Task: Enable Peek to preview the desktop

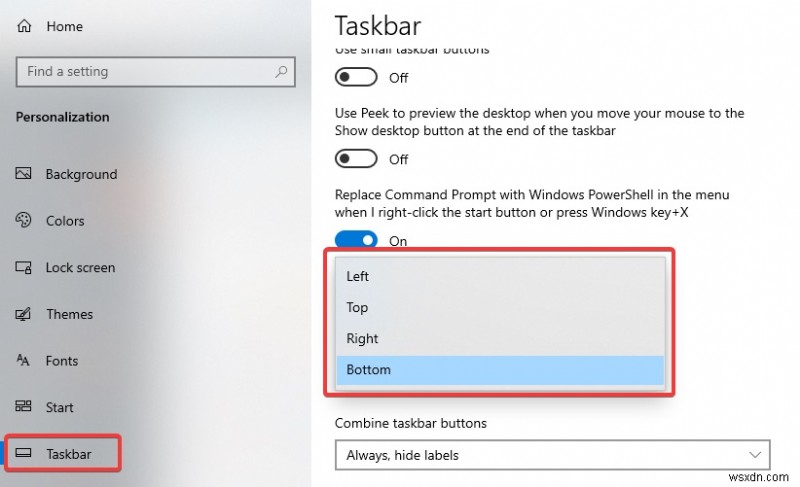Action: coord(357,159)
